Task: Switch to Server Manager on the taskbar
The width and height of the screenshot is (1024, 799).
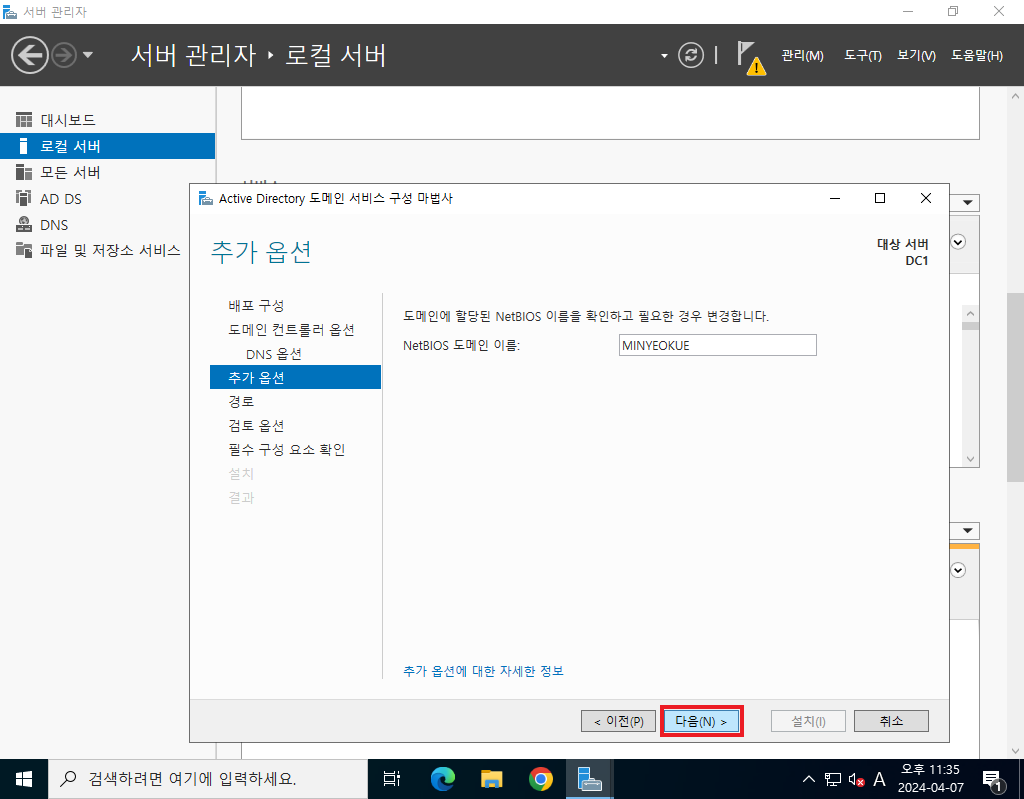Action: pyautogui.click(x=589, y=779)
